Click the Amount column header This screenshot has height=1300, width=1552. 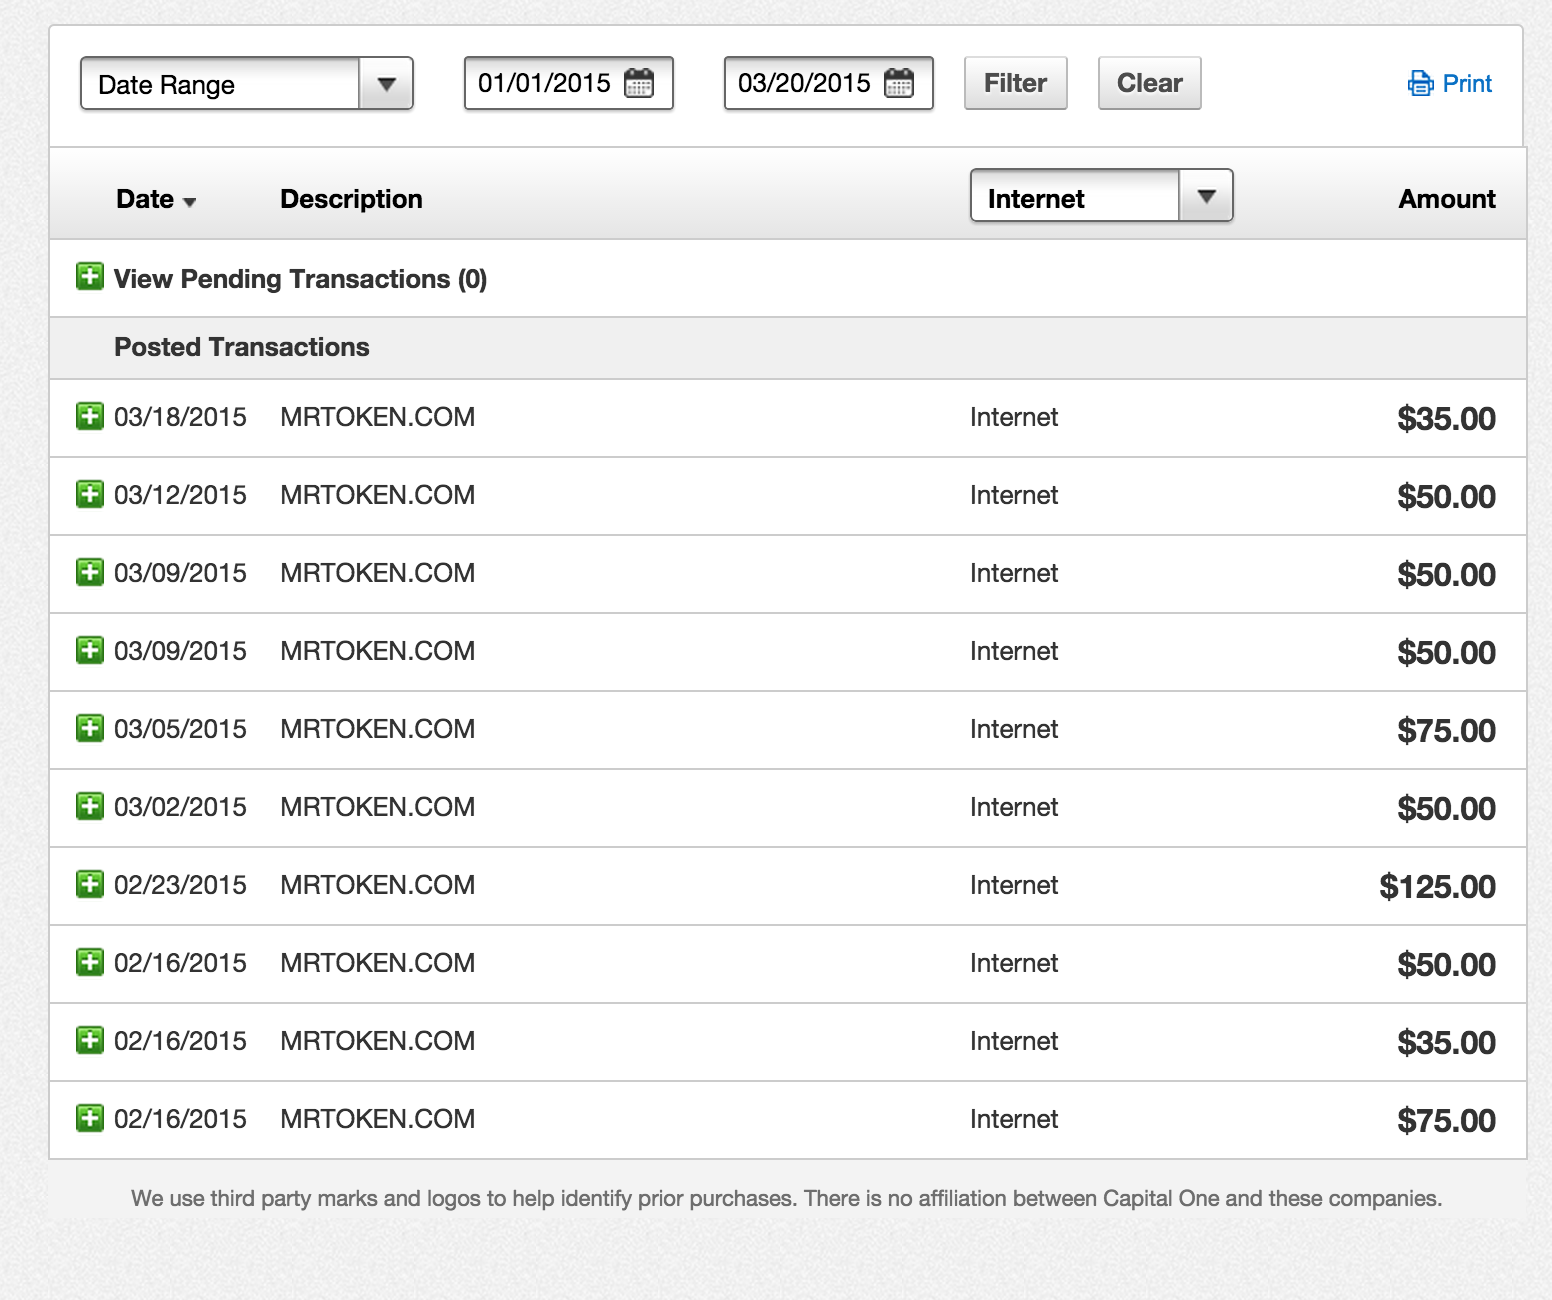[1447, 199]
